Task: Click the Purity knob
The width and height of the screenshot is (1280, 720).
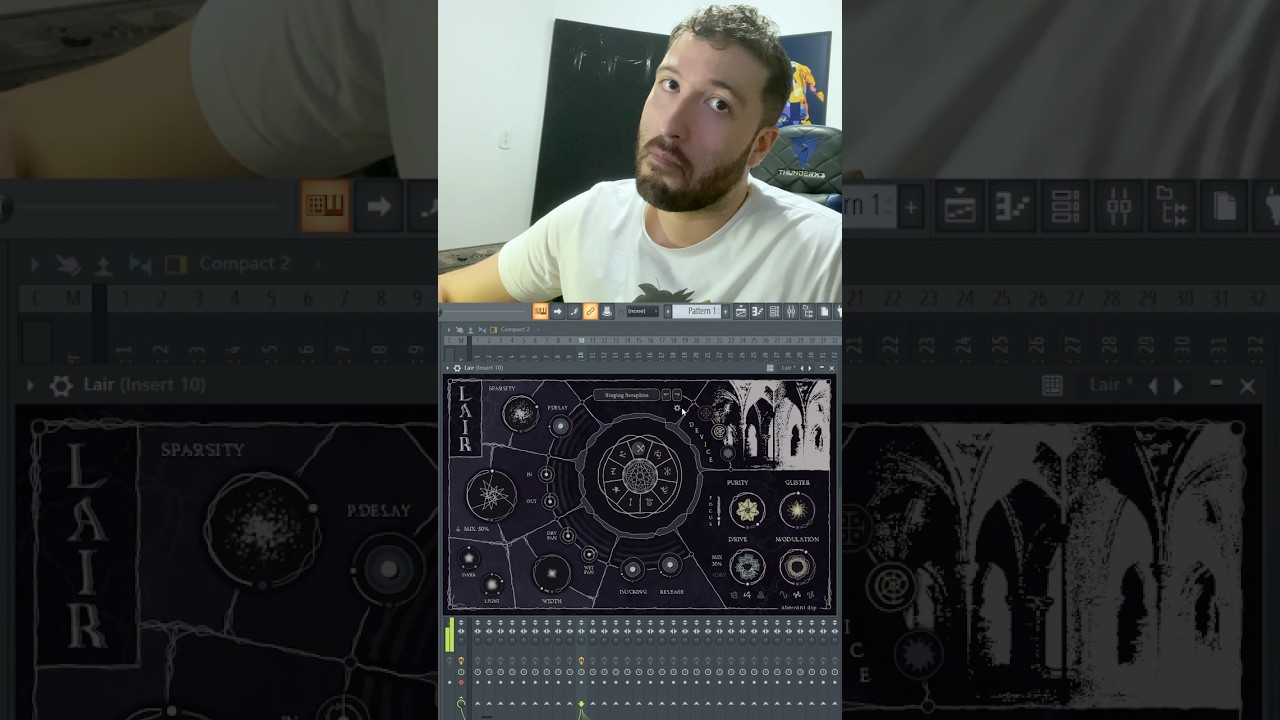Action: [746, 511]
